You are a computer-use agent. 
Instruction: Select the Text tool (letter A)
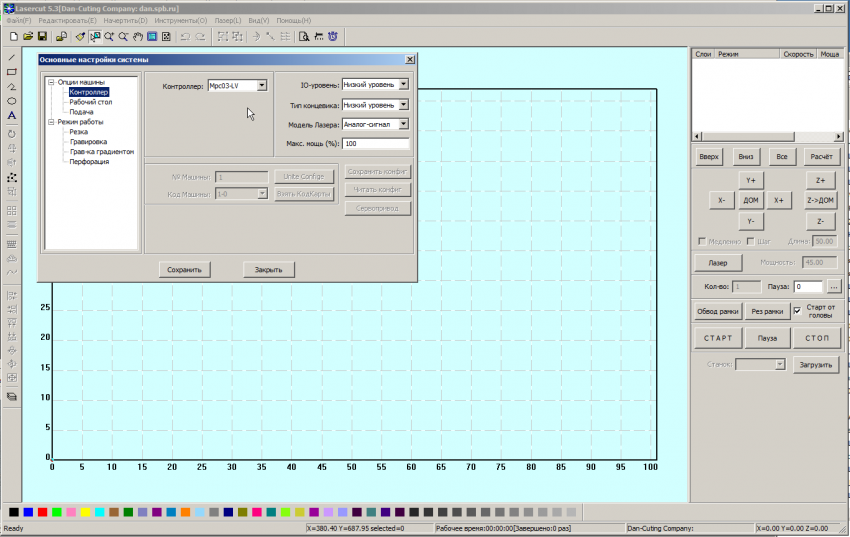click(11, 116)
